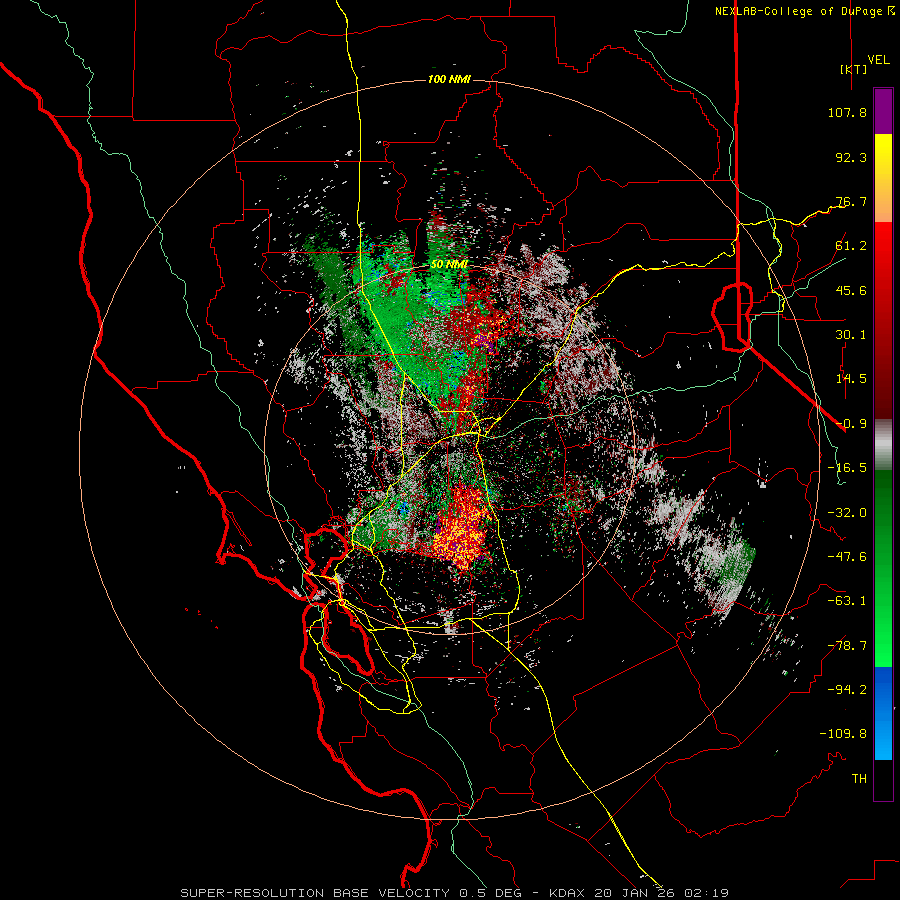Click the 100 NMI range ring label
Image resolution: width=900 pixels, height=900 pixels.
(449, 79)
